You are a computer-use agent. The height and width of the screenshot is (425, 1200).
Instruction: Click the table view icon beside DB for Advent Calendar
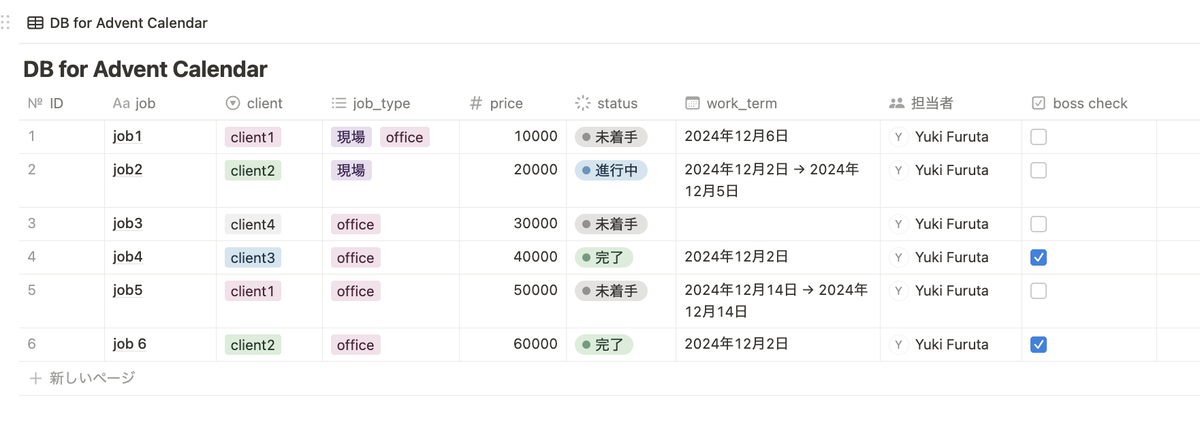click(x=35, y=22)
